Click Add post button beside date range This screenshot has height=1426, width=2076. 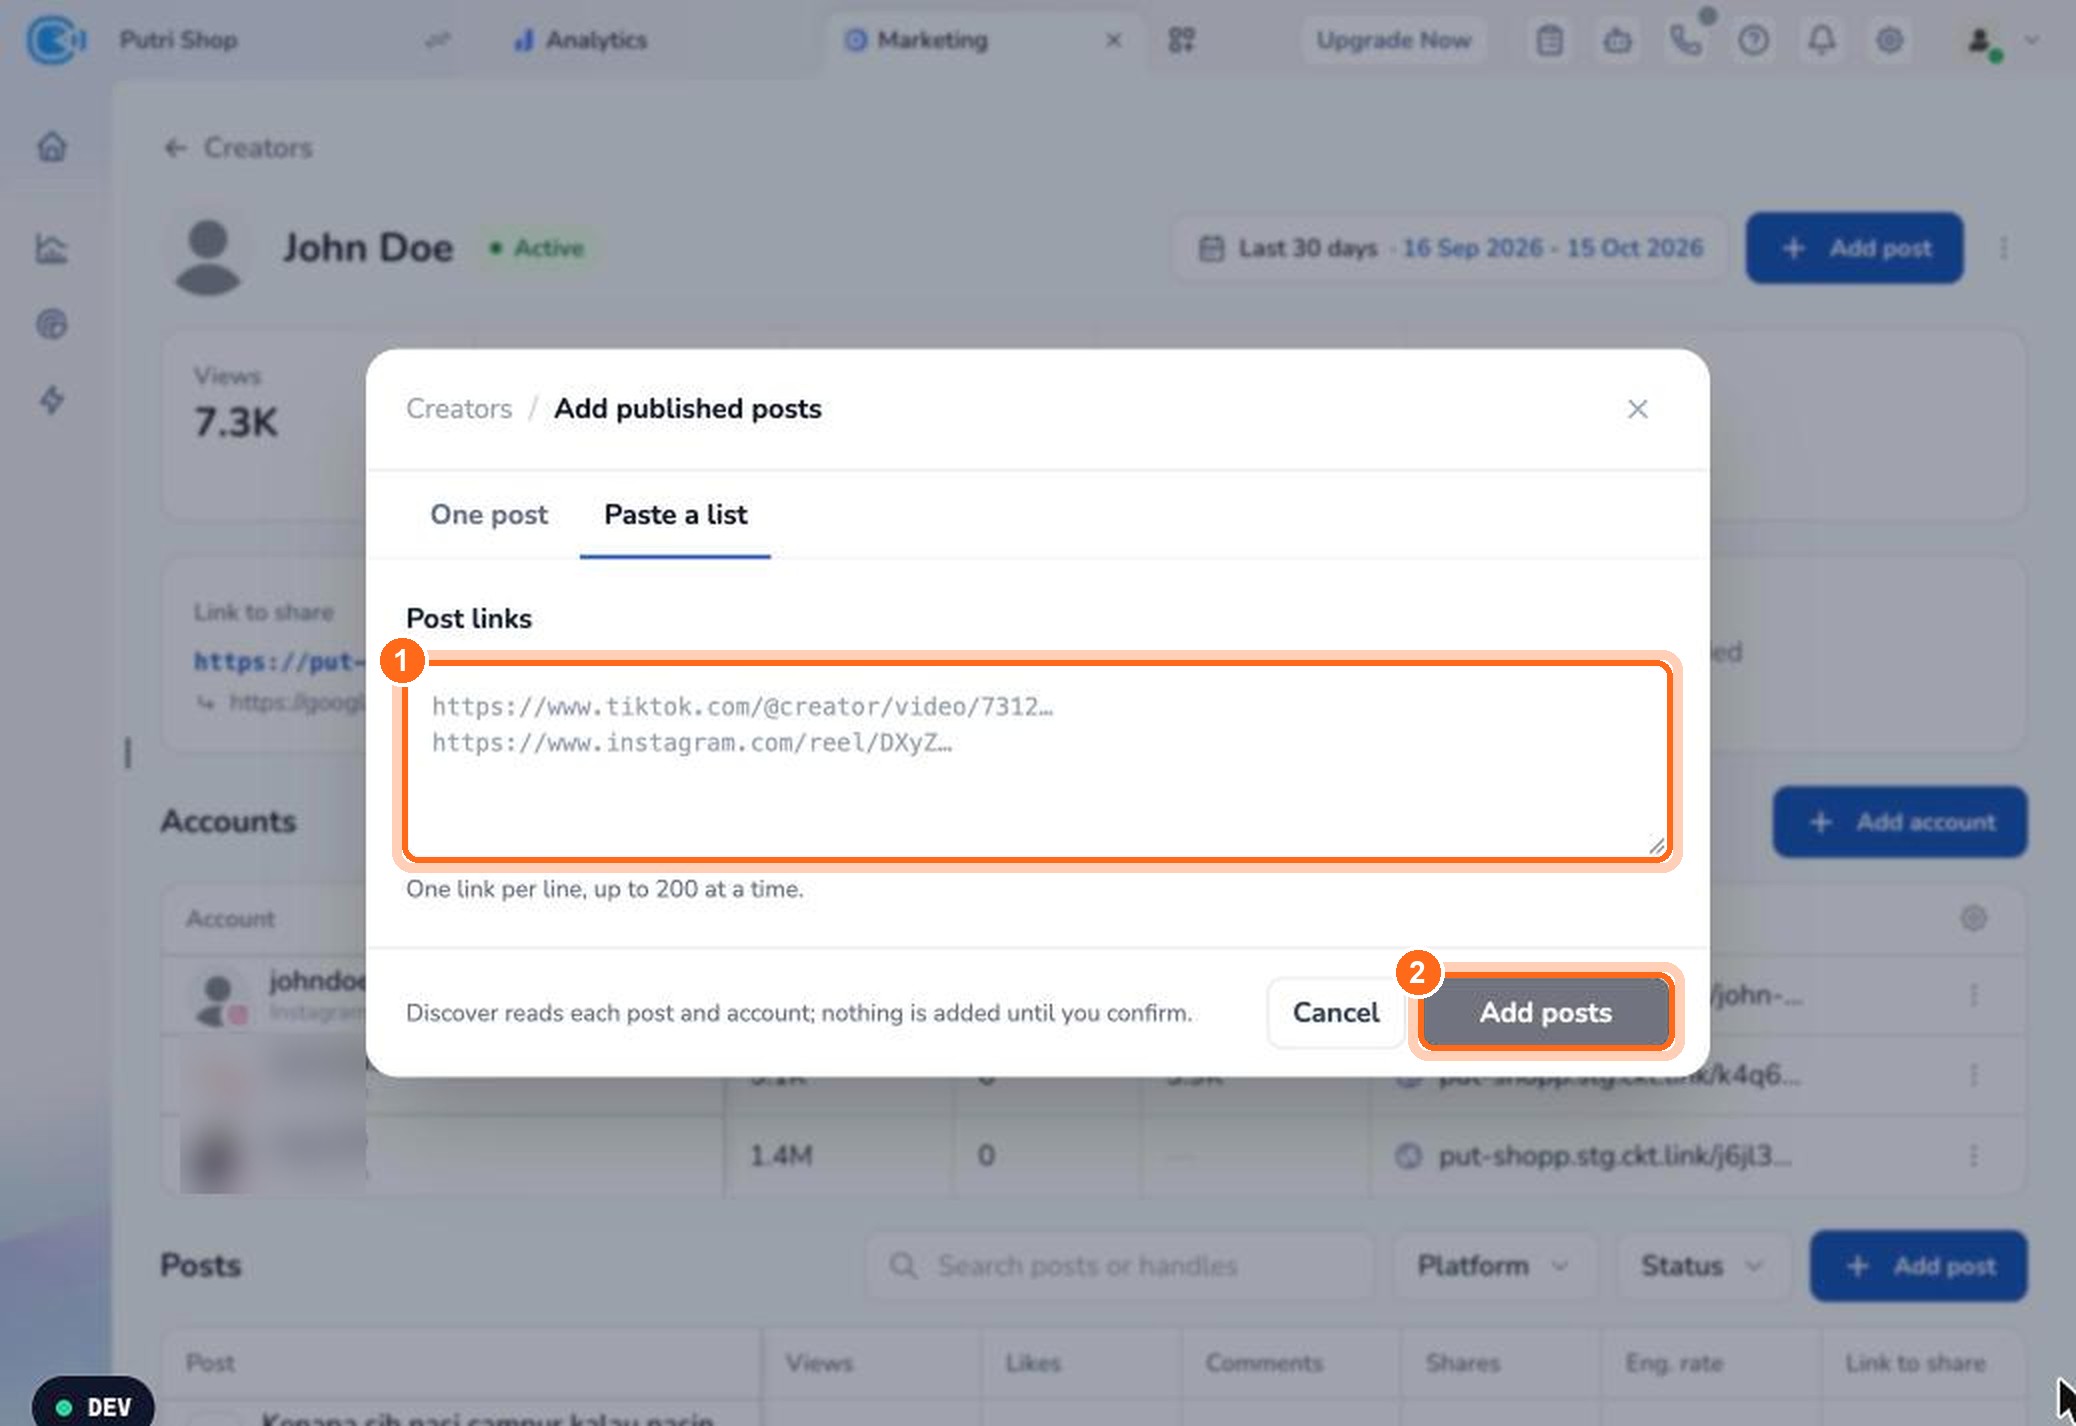[1855, 248]
